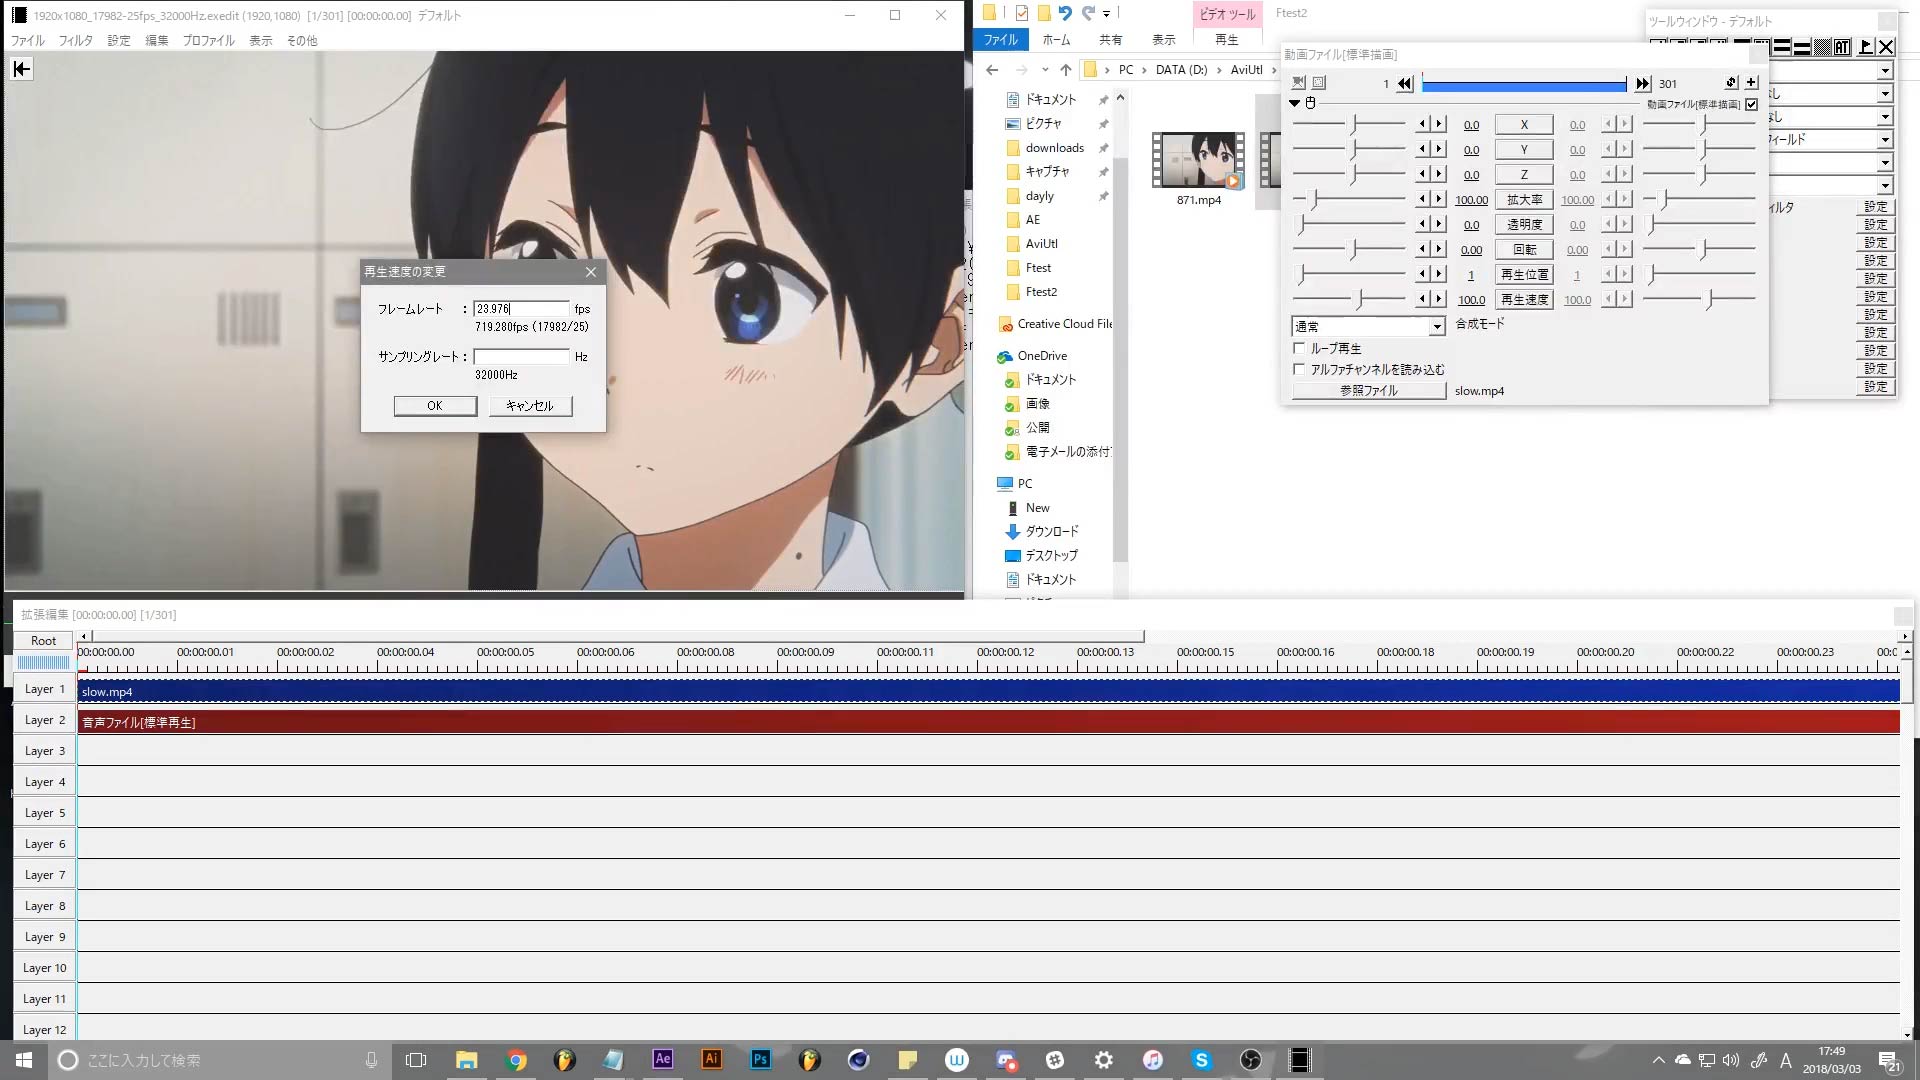Open the topmost dropdown in the tool window
Viewport: 1920px width, 1080px height.
pyautogui.click(x=1884, y=71)
